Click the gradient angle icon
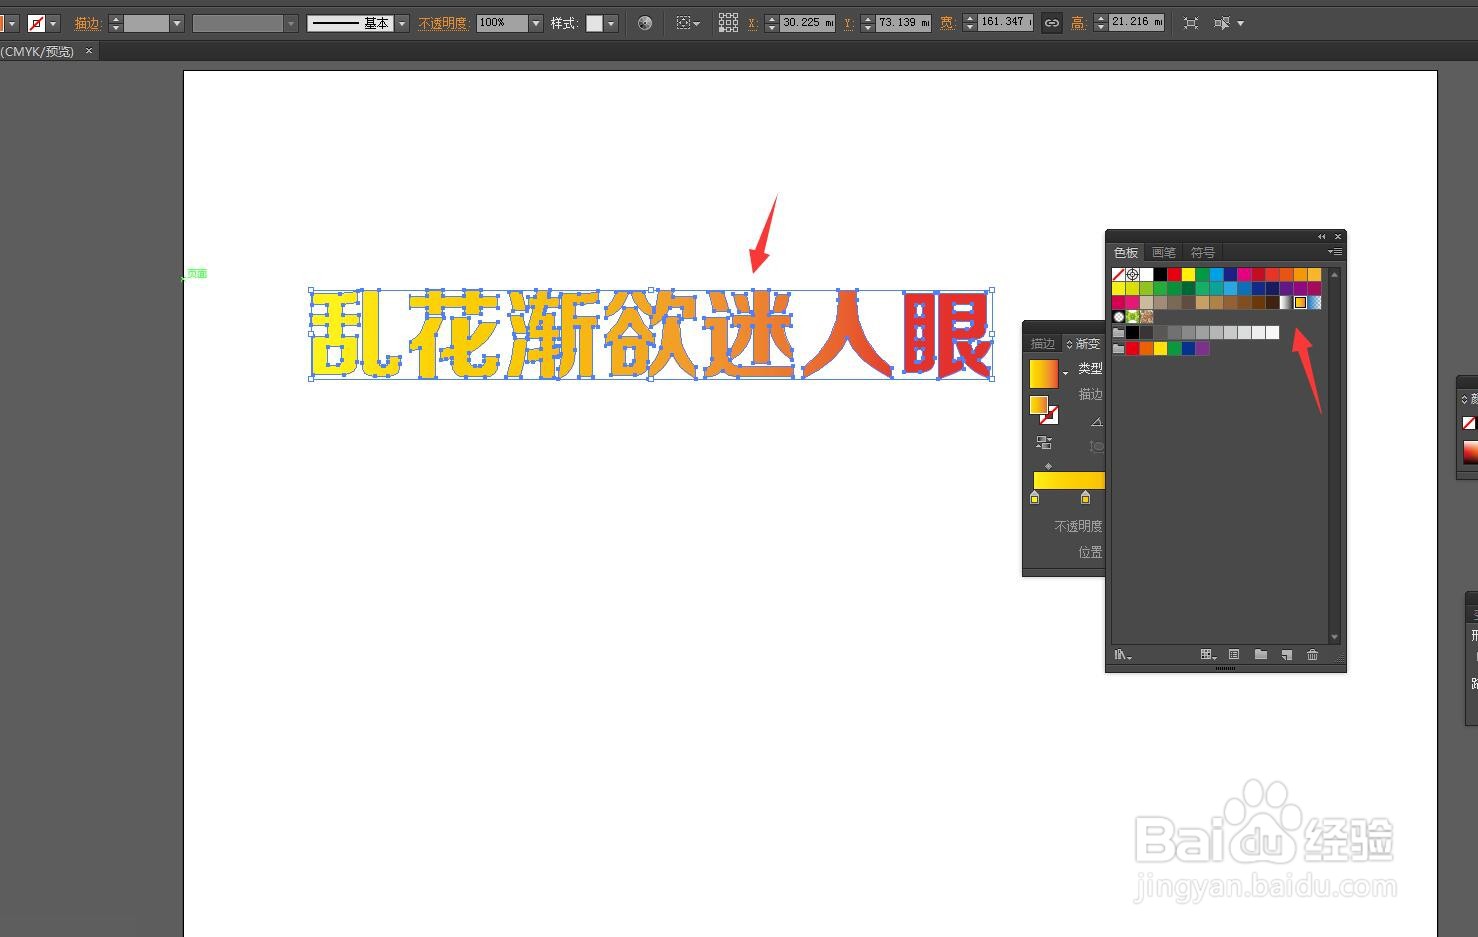Viewport: 1478px width, 937px height. pyautogui.click(x=1097, y=421)
